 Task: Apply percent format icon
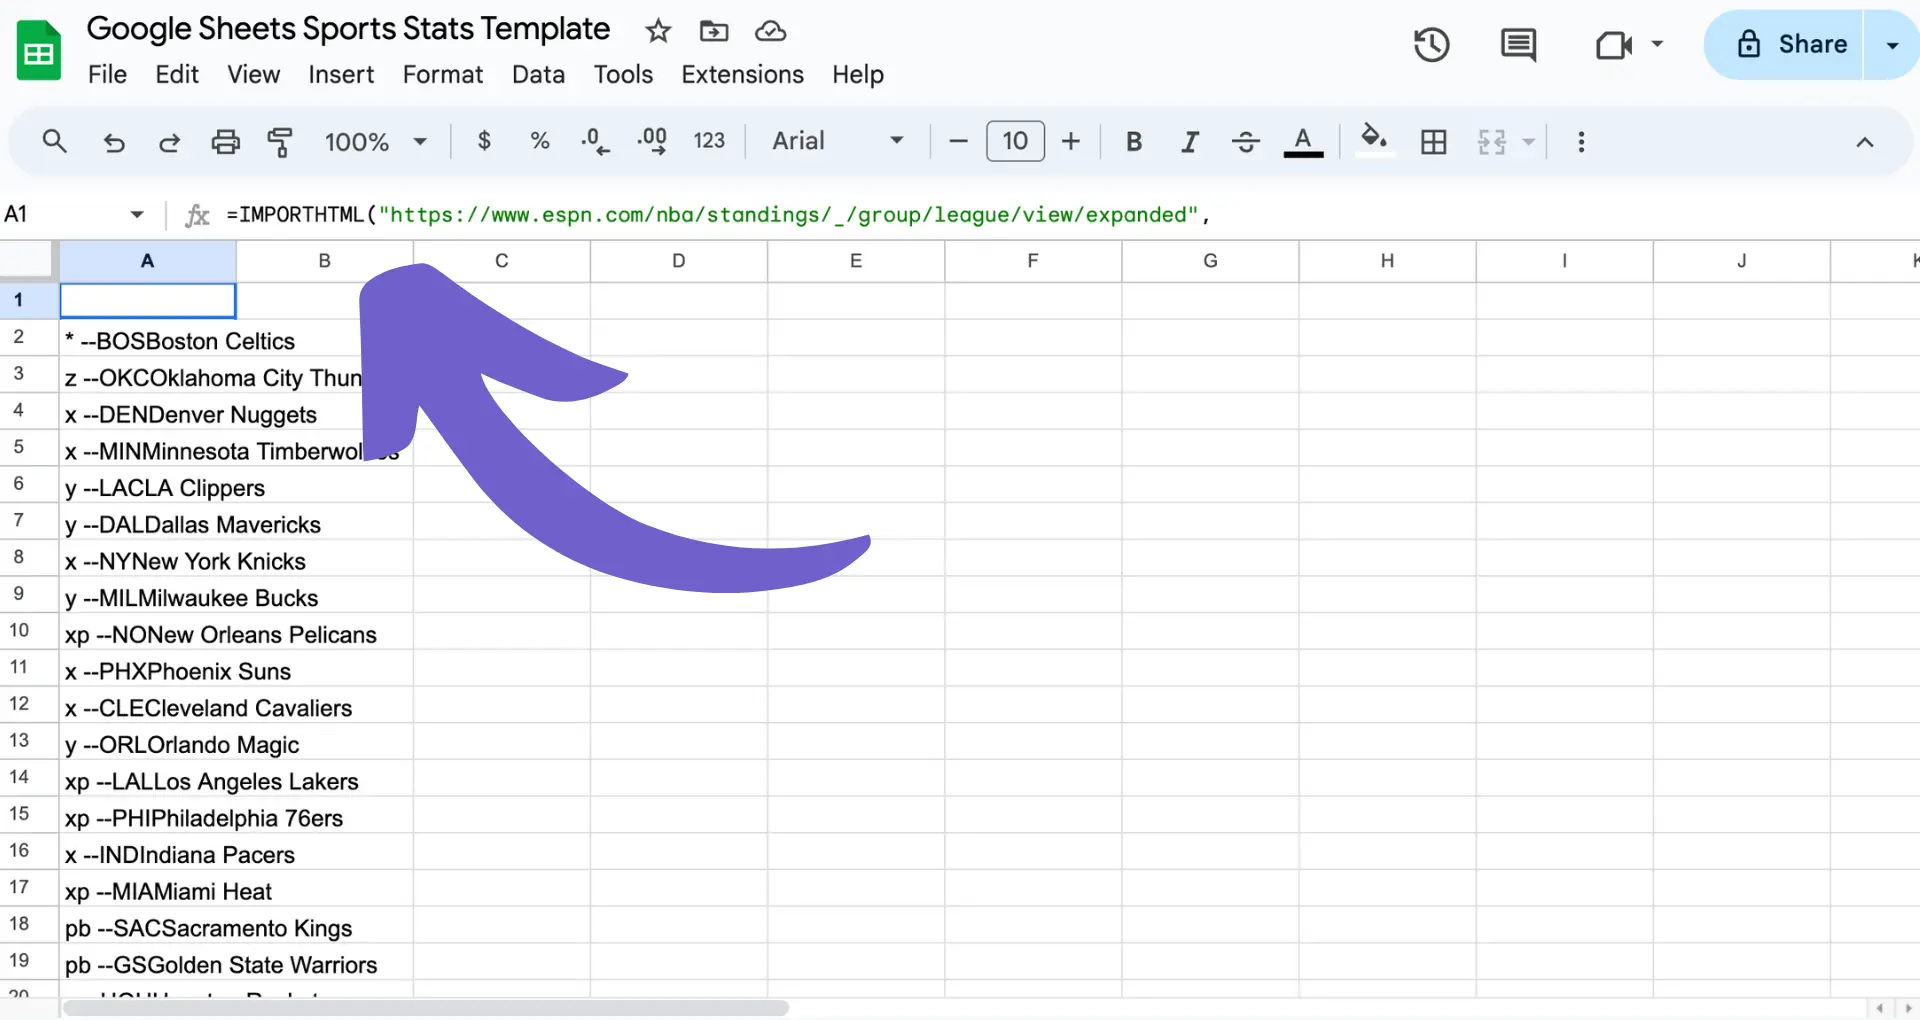pos(540,141)
